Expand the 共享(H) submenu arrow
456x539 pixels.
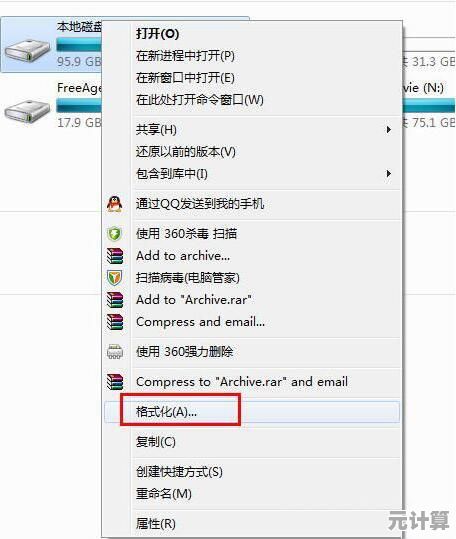pos(389,130)
